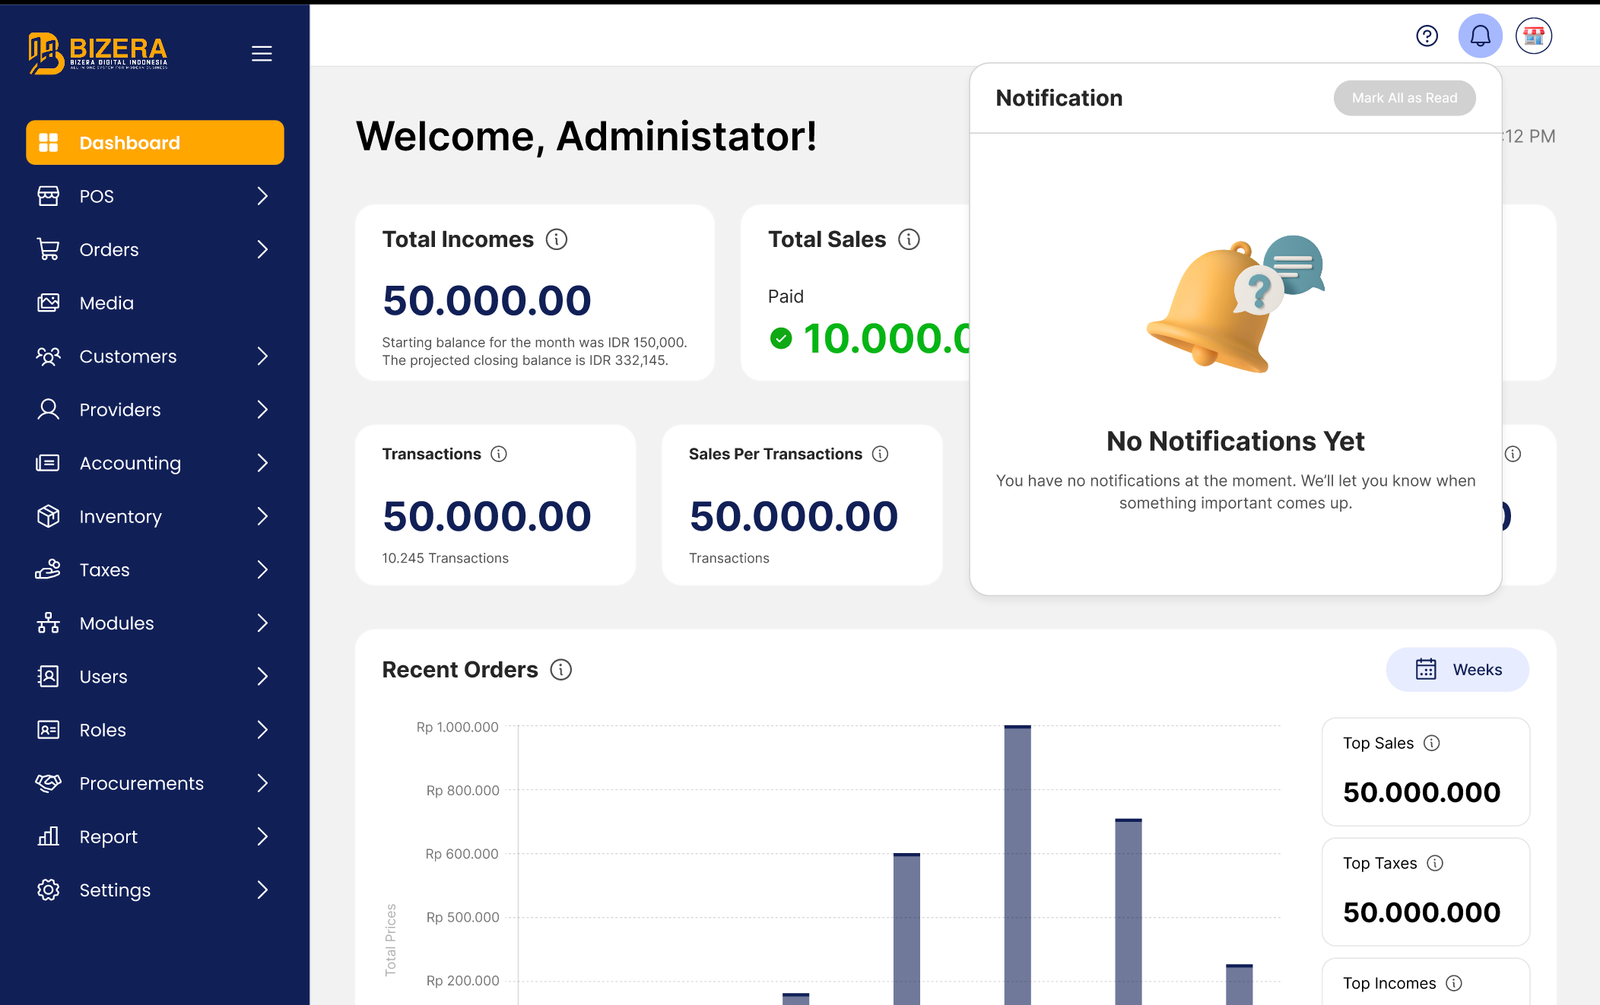Screen dimensions: 1600x1005
Task: Expand the Report submenu chevron
Action: tap(262, 836)
